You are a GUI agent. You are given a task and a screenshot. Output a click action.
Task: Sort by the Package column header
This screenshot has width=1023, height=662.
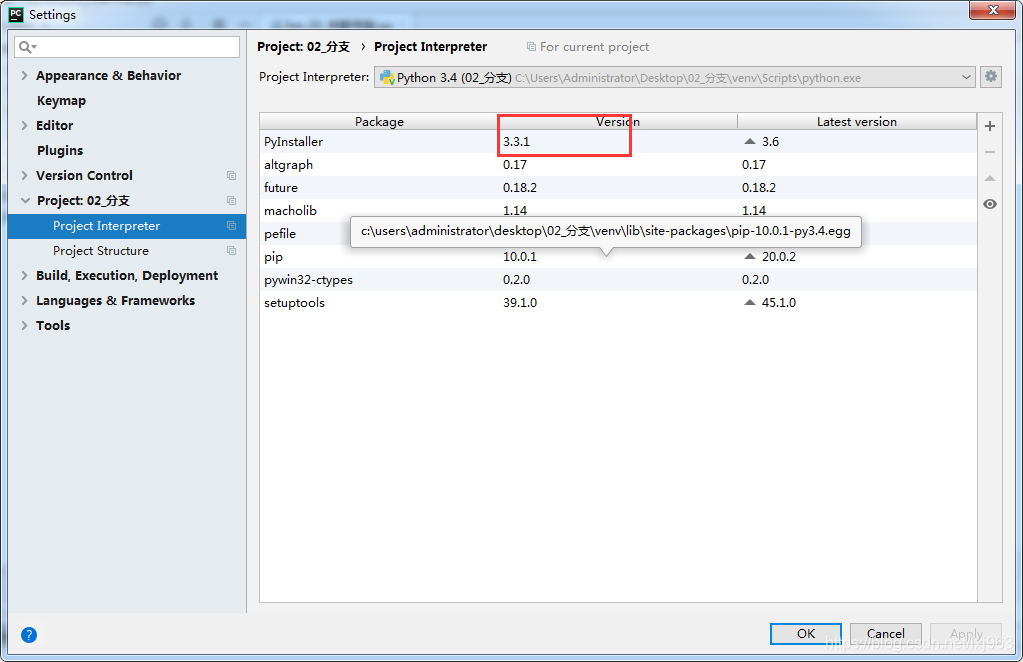pos(379,121)
